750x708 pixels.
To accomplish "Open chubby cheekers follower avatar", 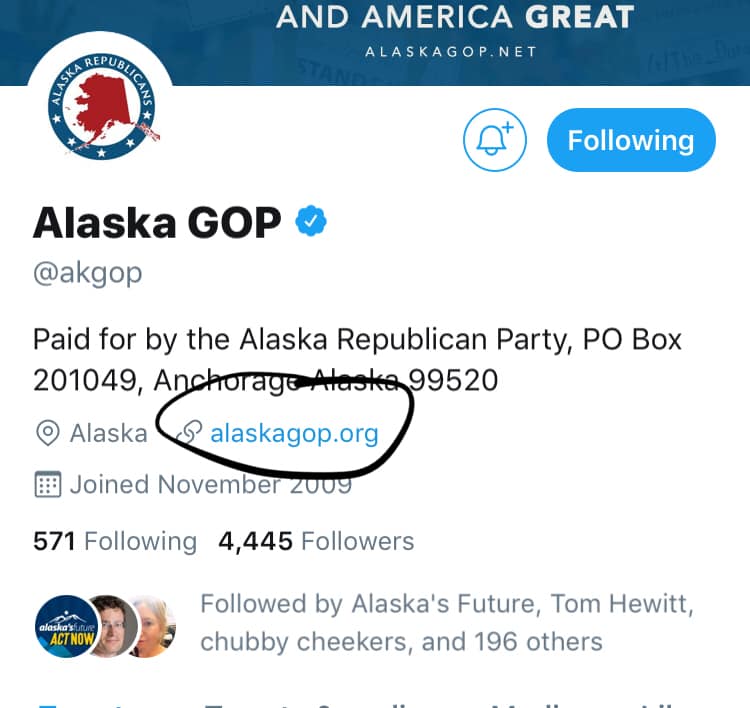I will [x=155, y=626].
